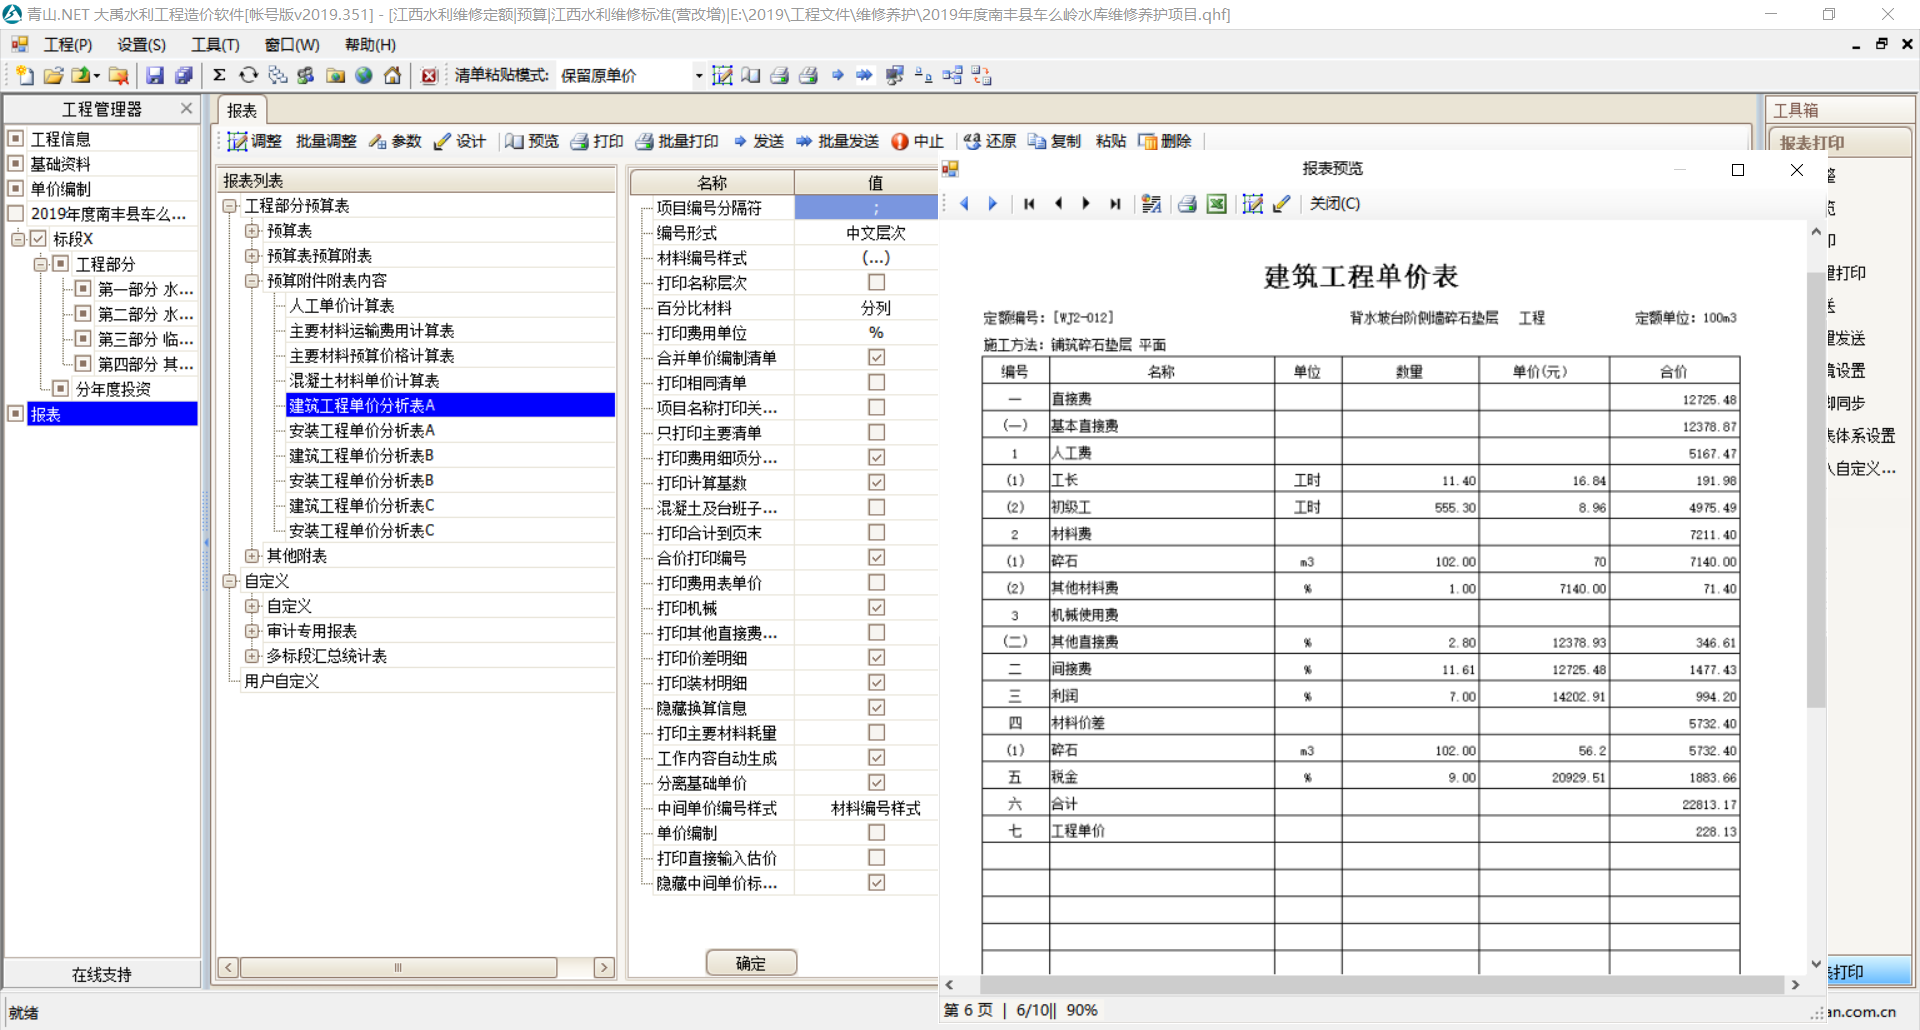The width and height of the screenshot is (1920, 1030).
Task: Jump to first page in report preview
Action: tap(1029, 204)
